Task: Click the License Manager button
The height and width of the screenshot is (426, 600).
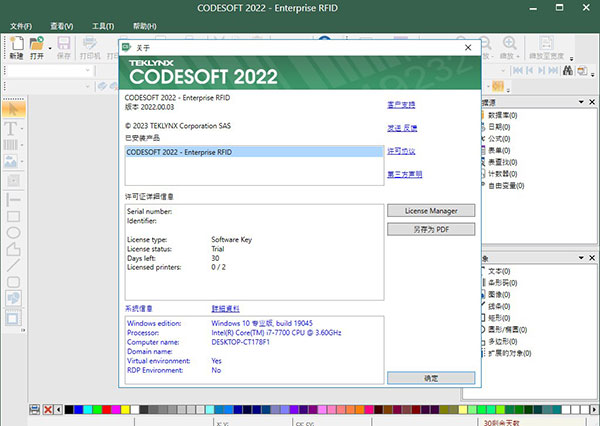Action: pyautogui.click(x=430, y=211)
